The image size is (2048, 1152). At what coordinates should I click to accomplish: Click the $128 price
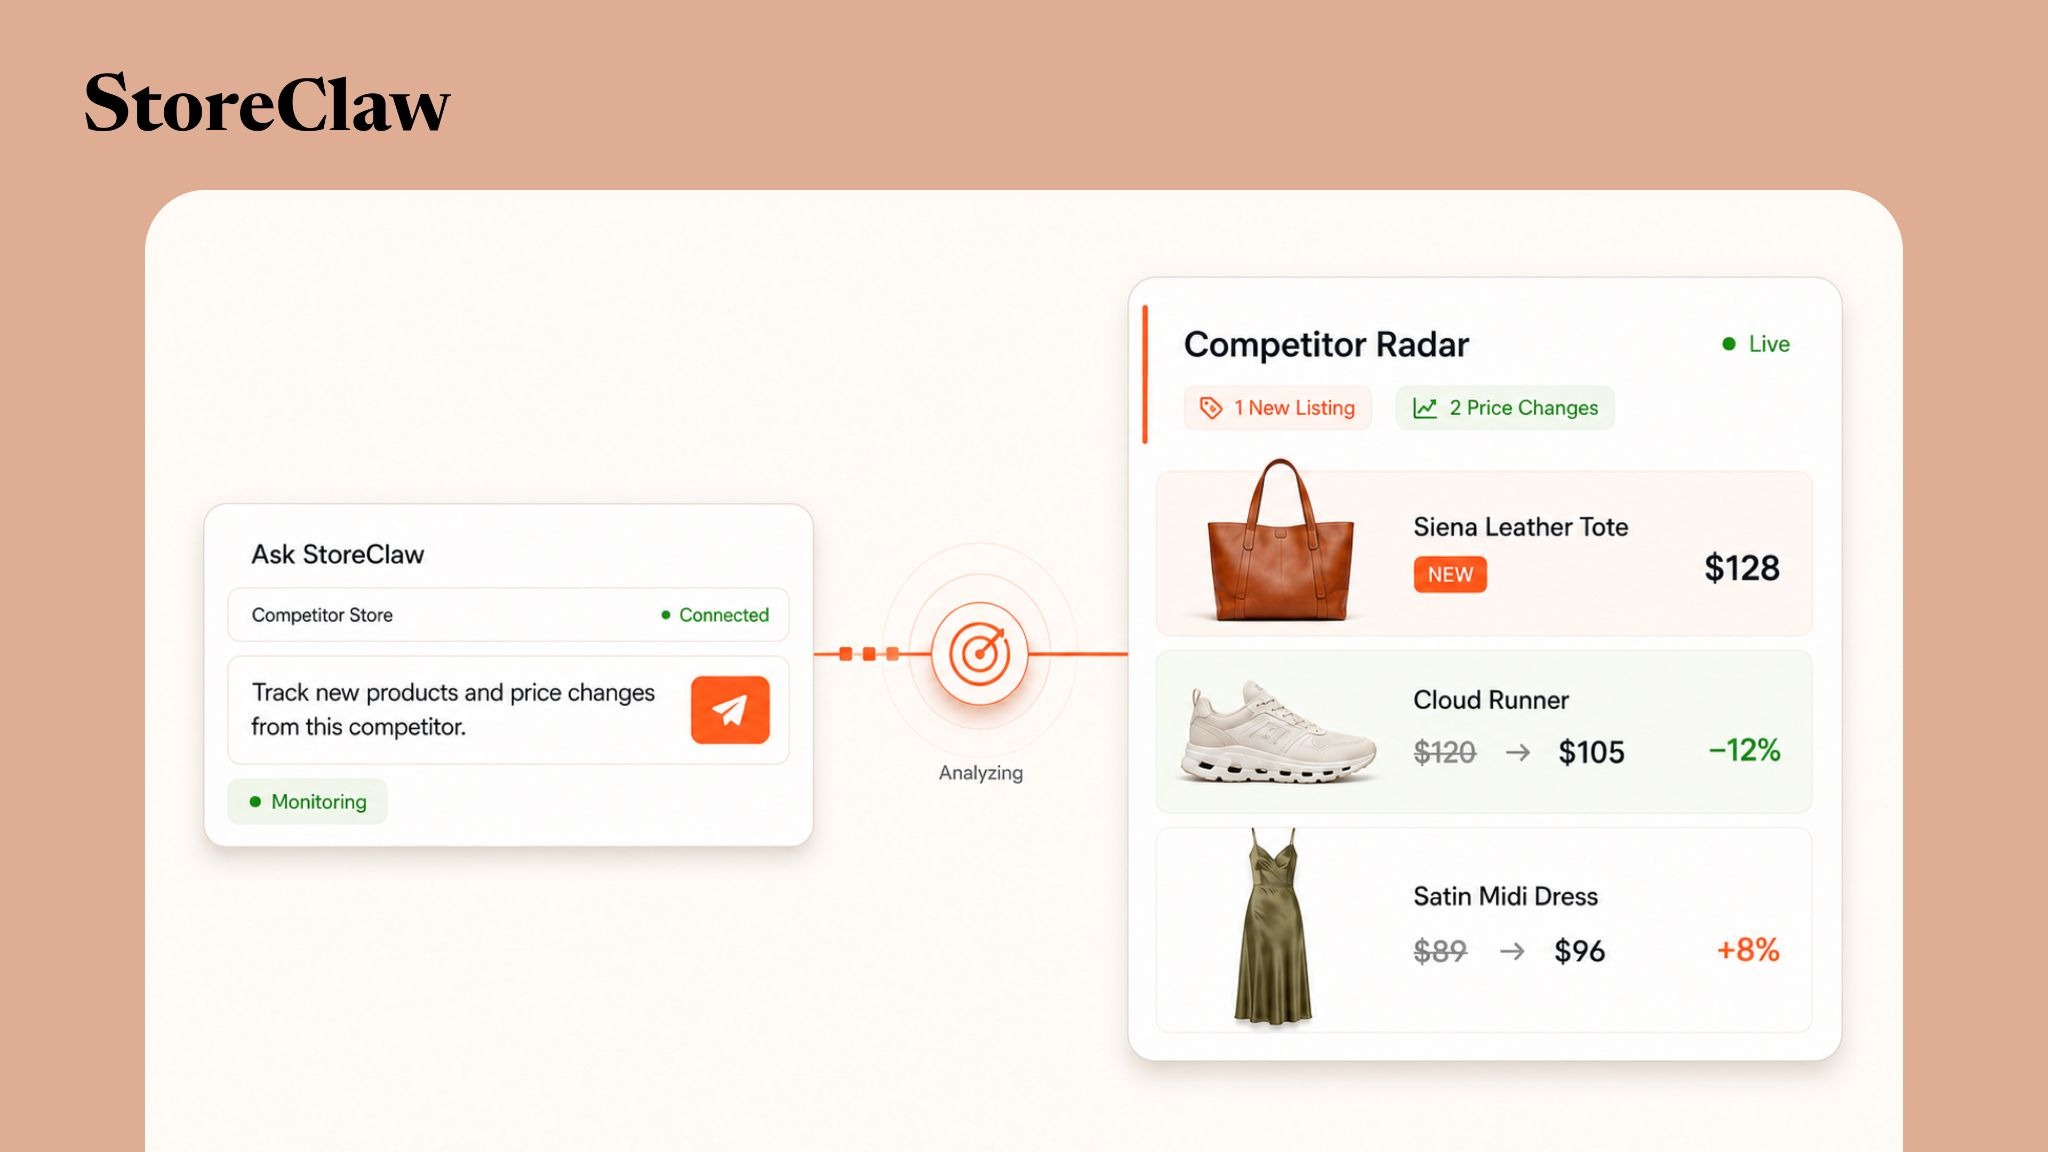point(1742,568)
